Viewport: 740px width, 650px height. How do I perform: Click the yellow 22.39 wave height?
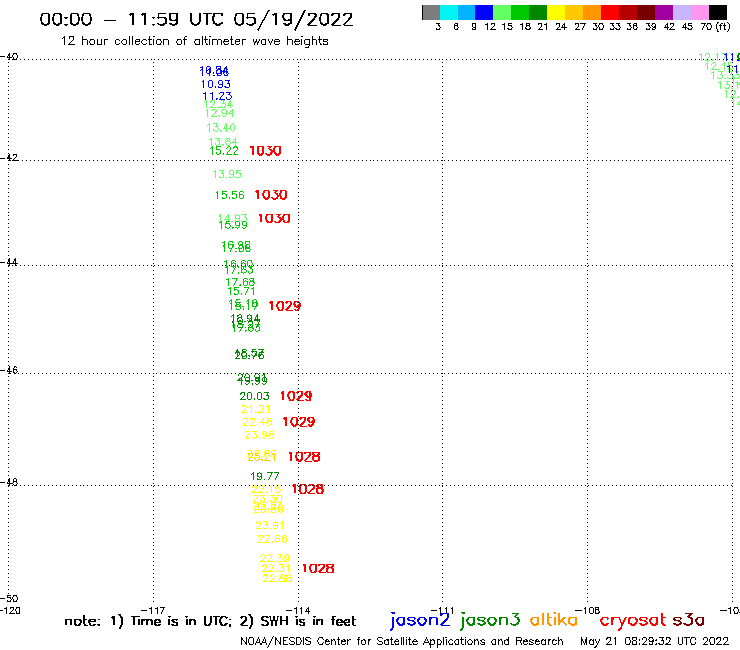pyautogui.click(x=275, y=558)
